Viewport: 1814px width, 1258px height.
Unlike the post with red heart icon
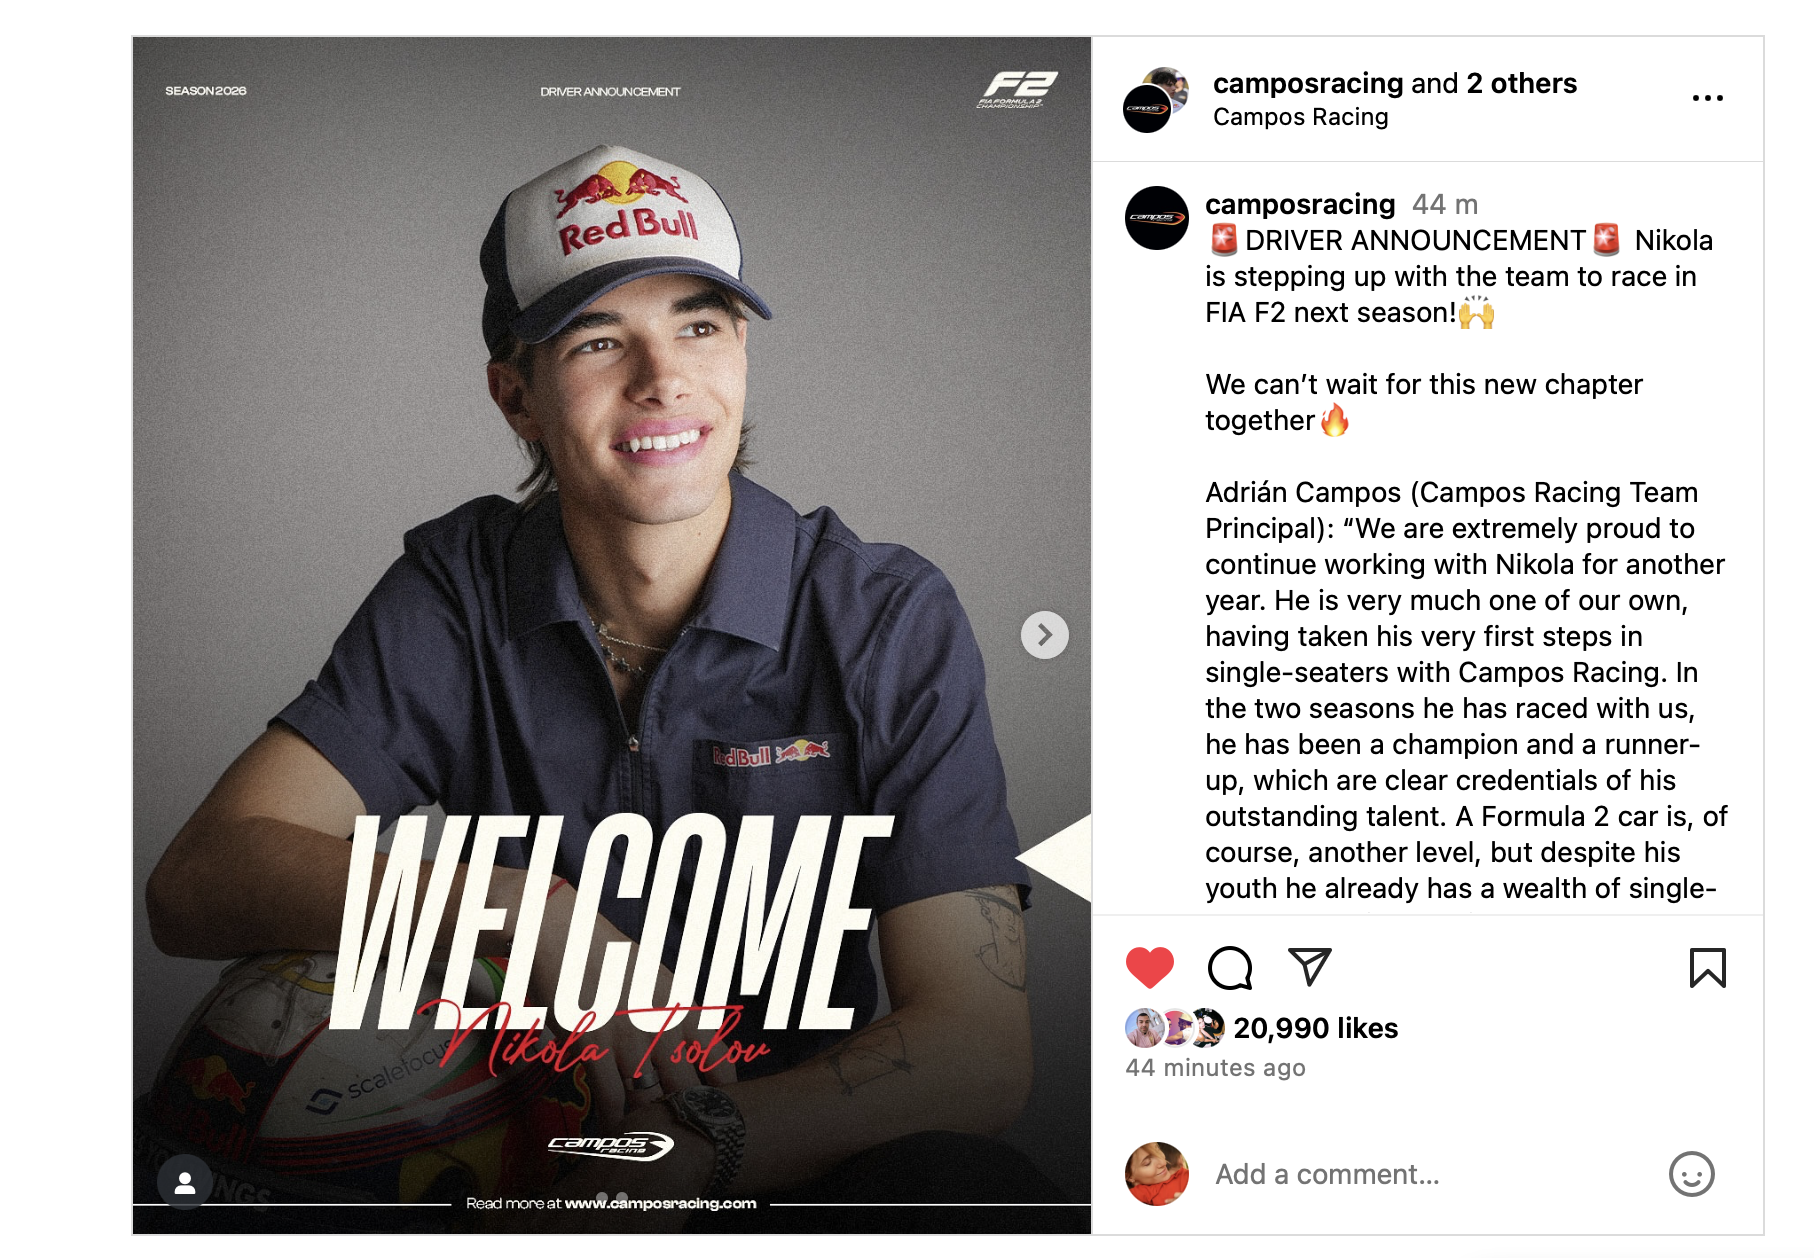pos(1149,967)
